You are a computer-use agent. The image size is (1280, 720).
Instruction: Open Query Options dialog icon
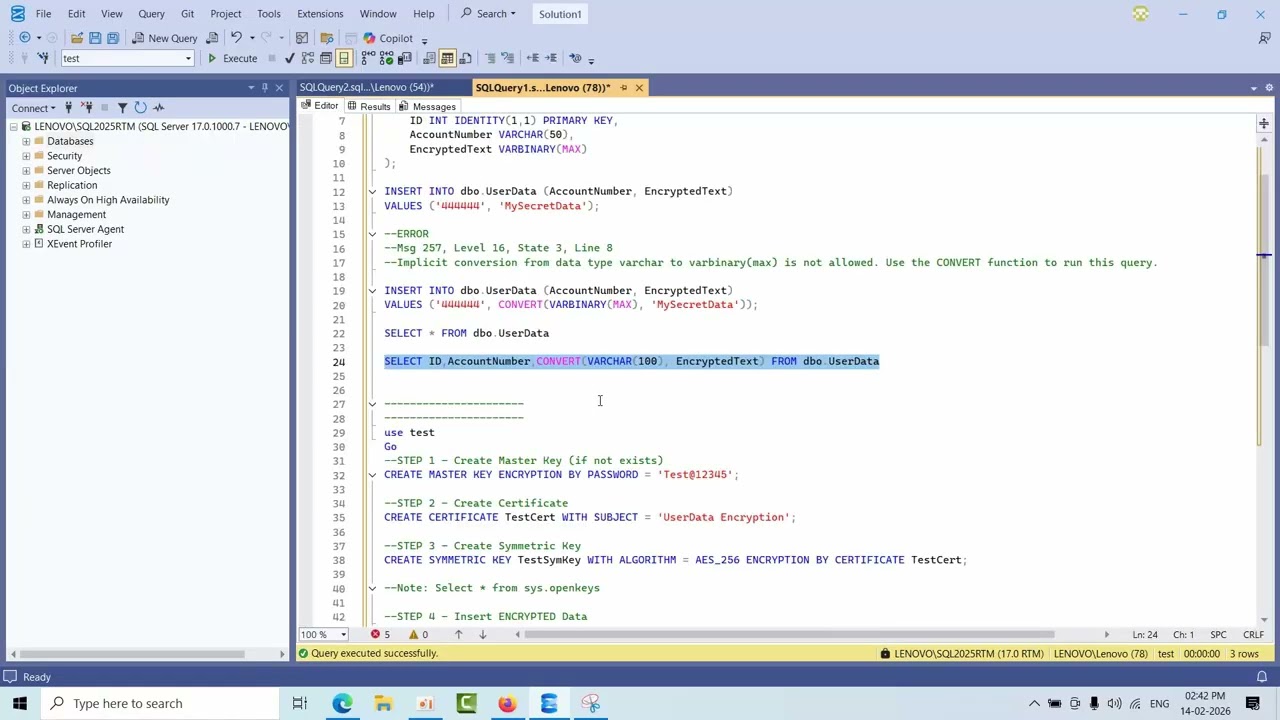click(x=326, y=58)
